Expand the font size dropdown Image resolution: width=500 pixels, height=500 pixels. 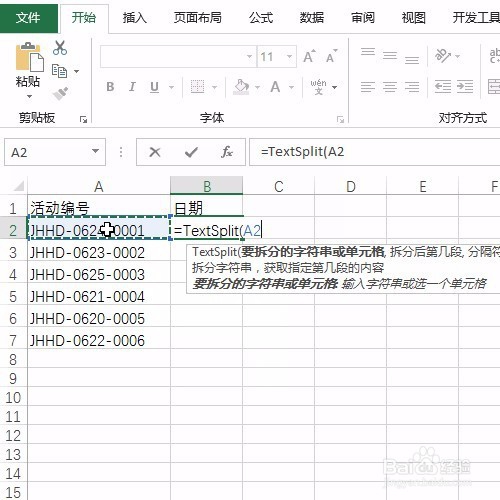point(289,56)
